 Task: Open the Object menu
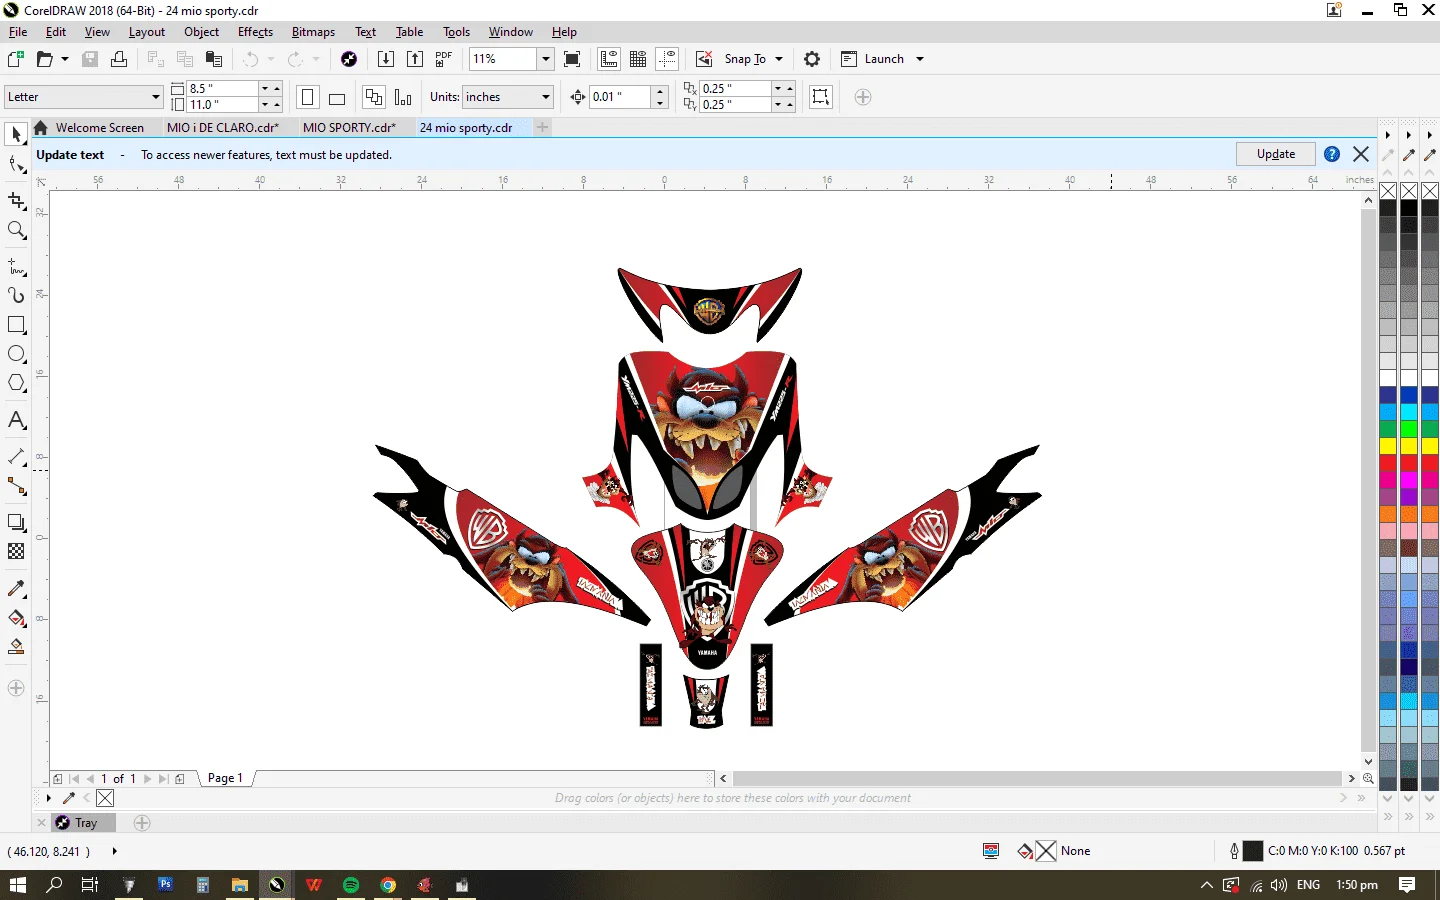(x=201, y=32)
